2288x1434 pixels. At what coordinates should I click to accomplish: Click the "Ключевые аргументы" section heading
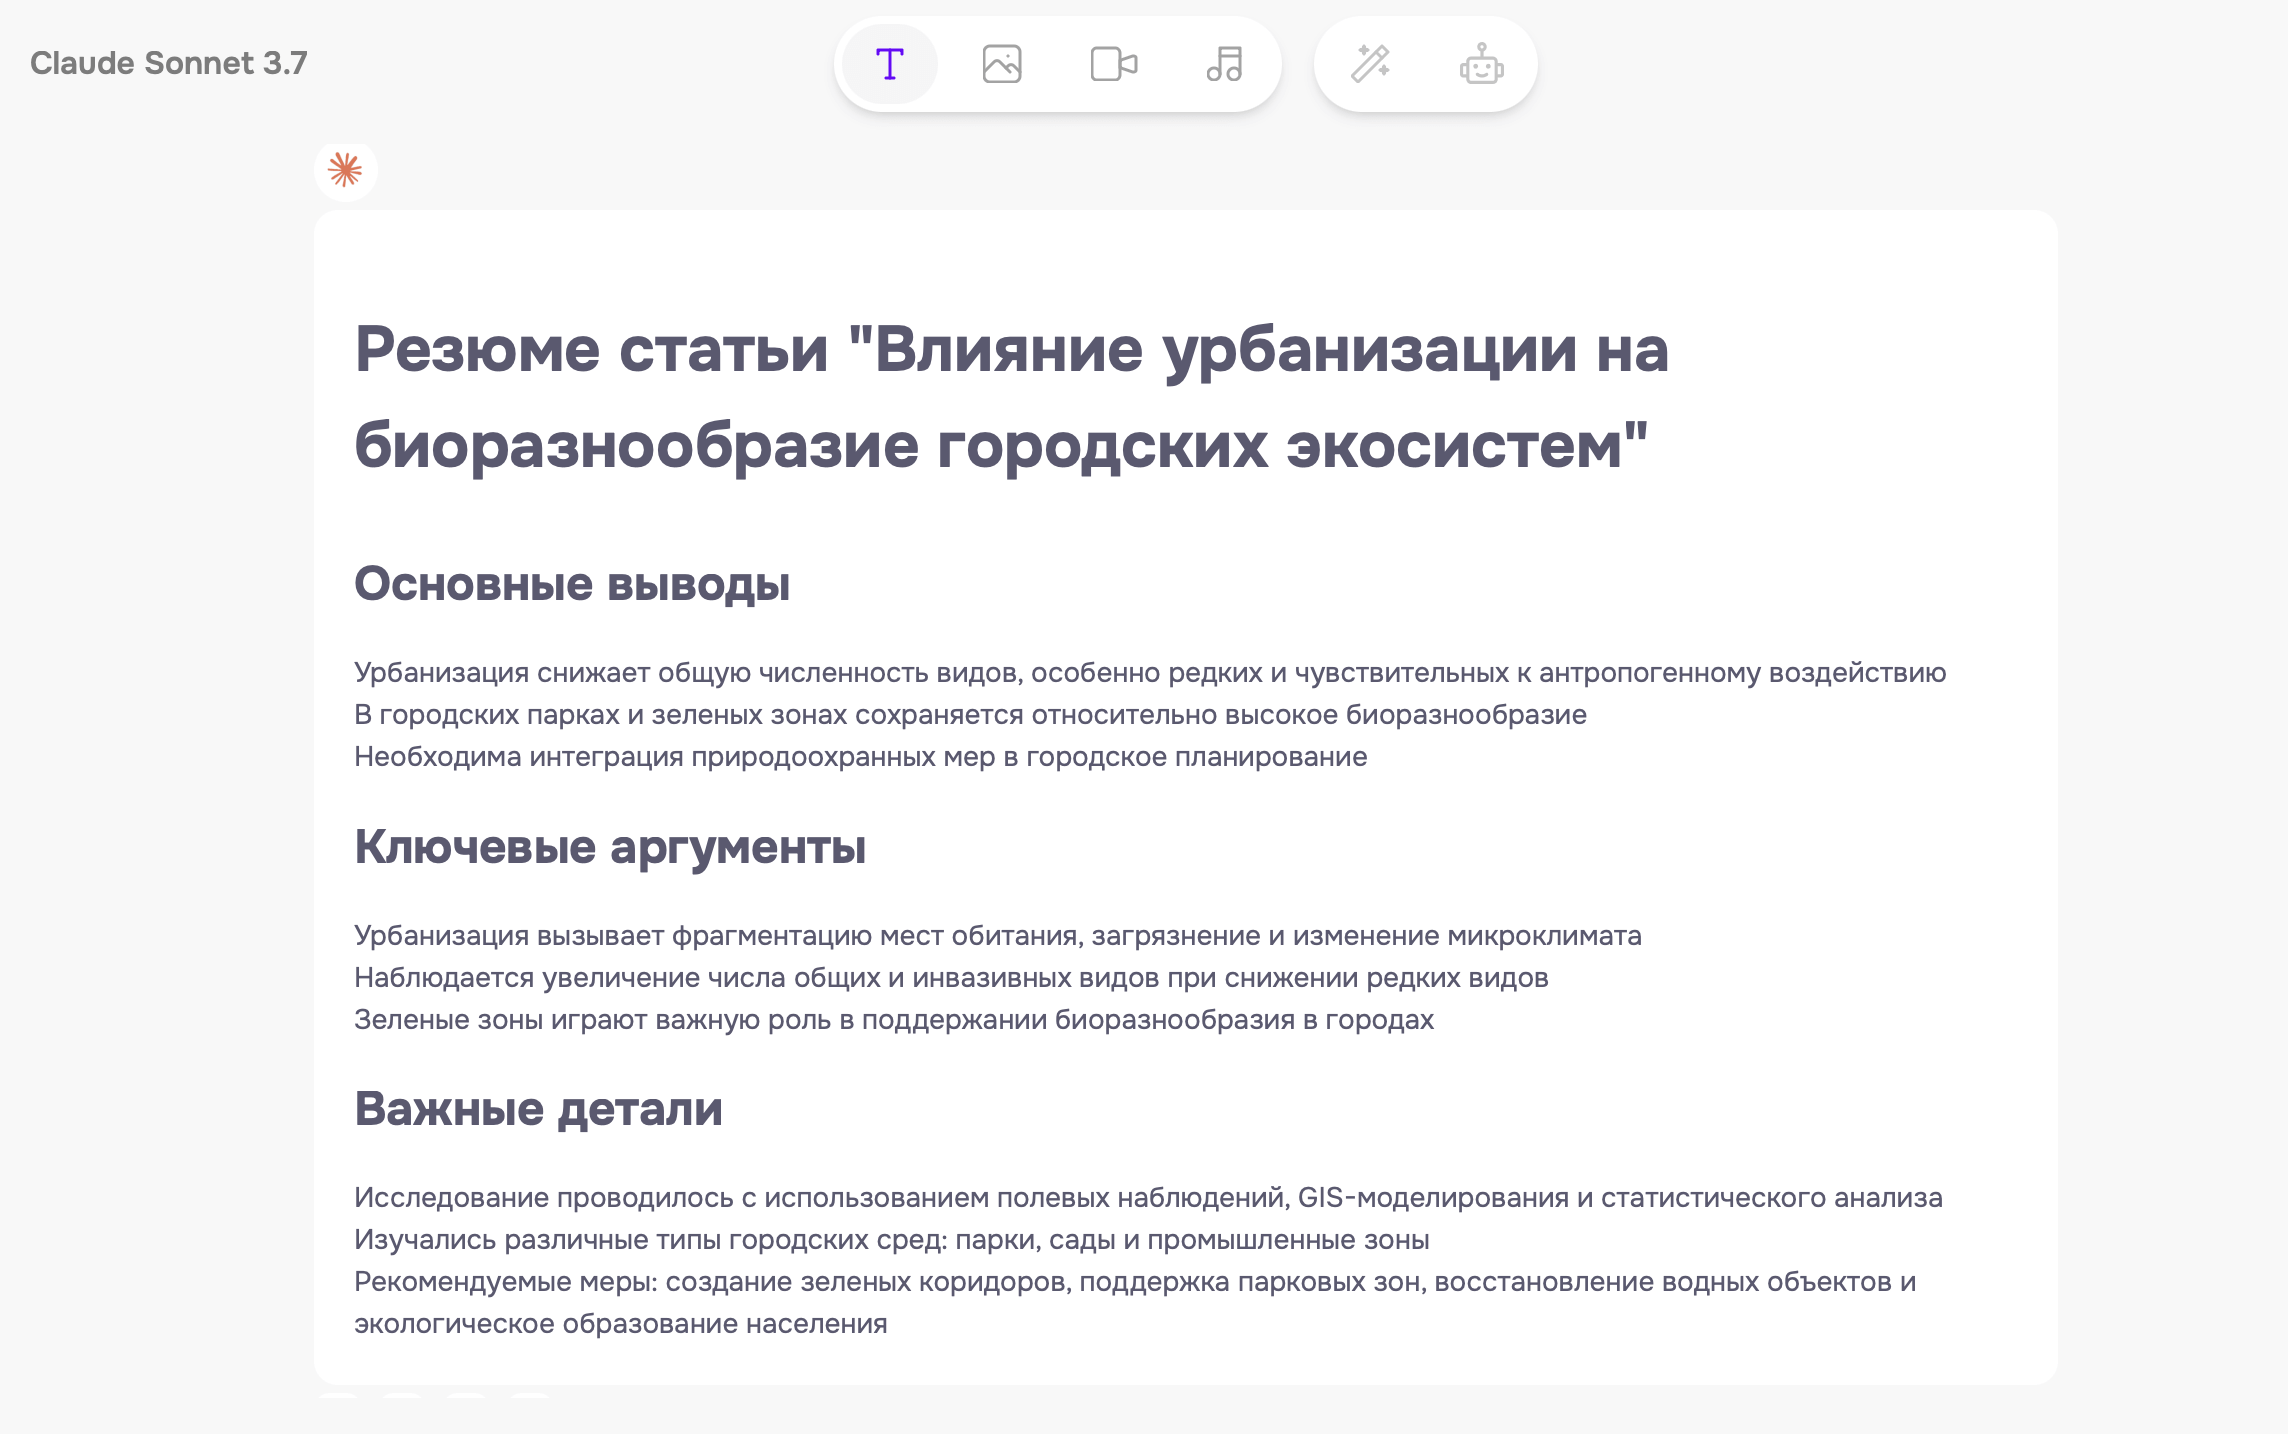click(x=610, y=847)
